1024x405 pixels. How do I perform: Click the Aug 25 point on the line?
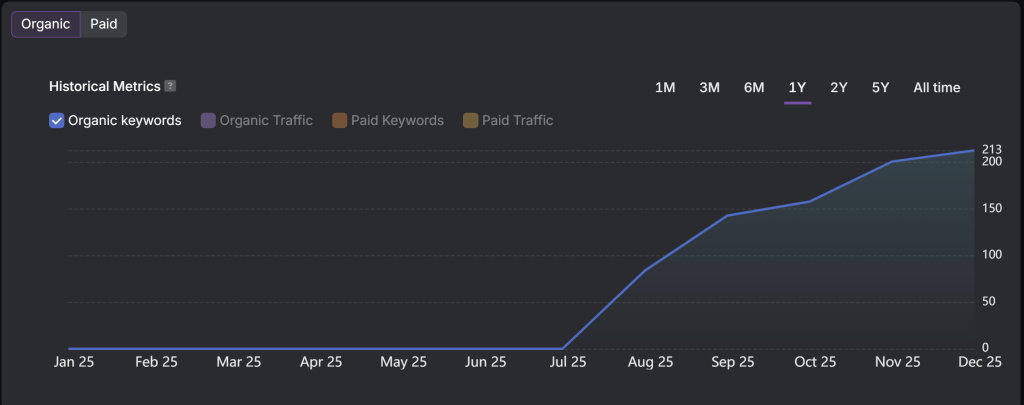click(x=645, y=271)
